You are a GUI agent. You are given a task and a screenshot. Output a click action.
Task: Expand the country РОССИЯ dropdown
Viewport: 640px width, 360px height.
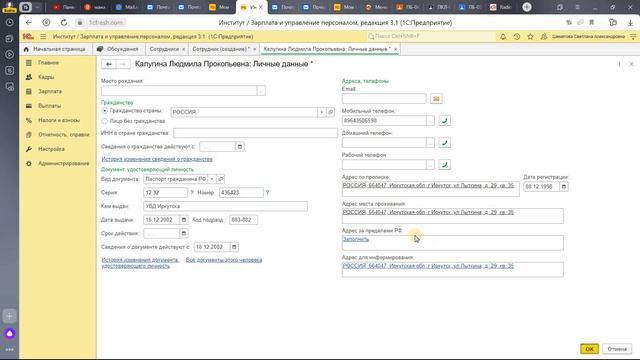point(322,112)
